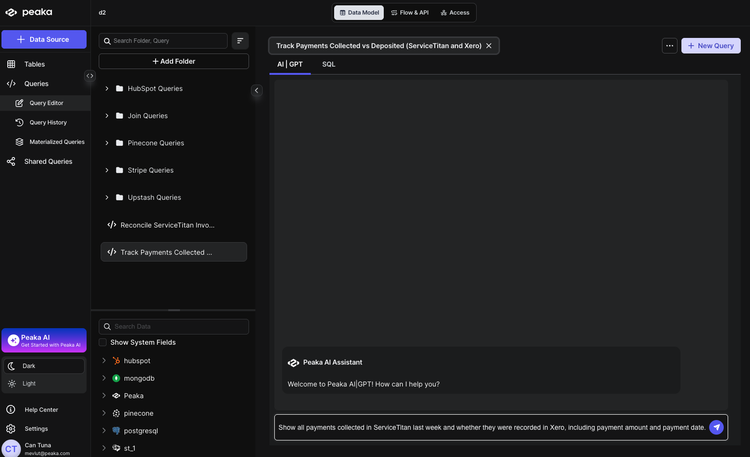Click the Add Folder button
This screenshot has height=457, width=750.
pos(174,61)
